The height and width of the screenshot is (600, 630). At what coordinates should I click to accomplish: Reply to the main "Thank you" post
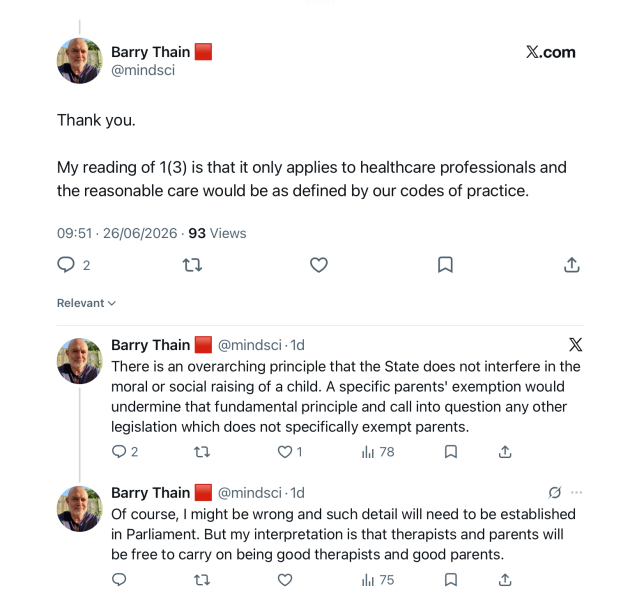click(x=74, y=265)
